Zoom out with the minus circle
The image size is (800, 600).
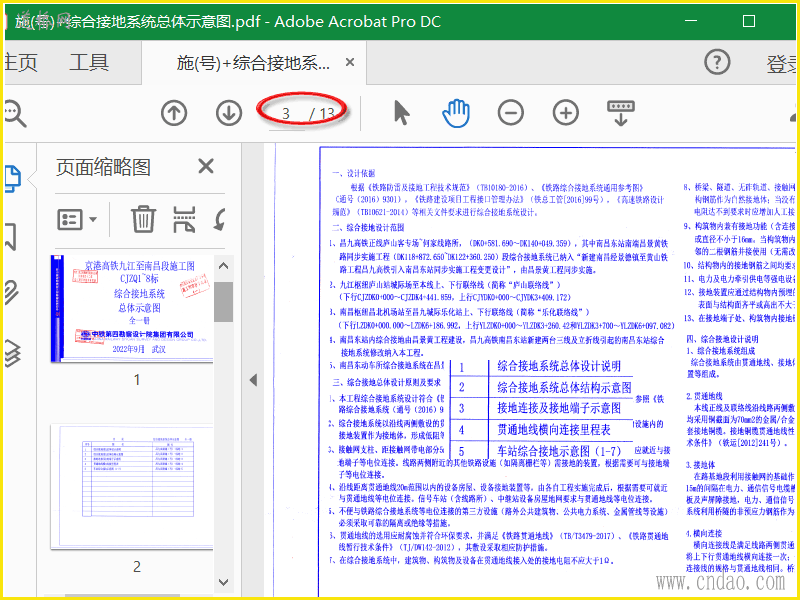(511, 113)
